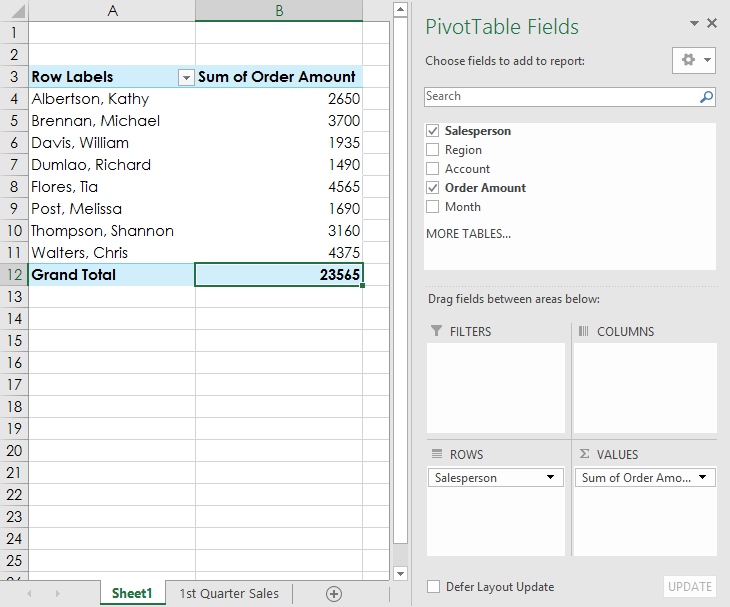Expand Sum of Order Amount values dropdown
Image resolution: width=730 pixels, height=607 pixels.
tap(703, 478)
